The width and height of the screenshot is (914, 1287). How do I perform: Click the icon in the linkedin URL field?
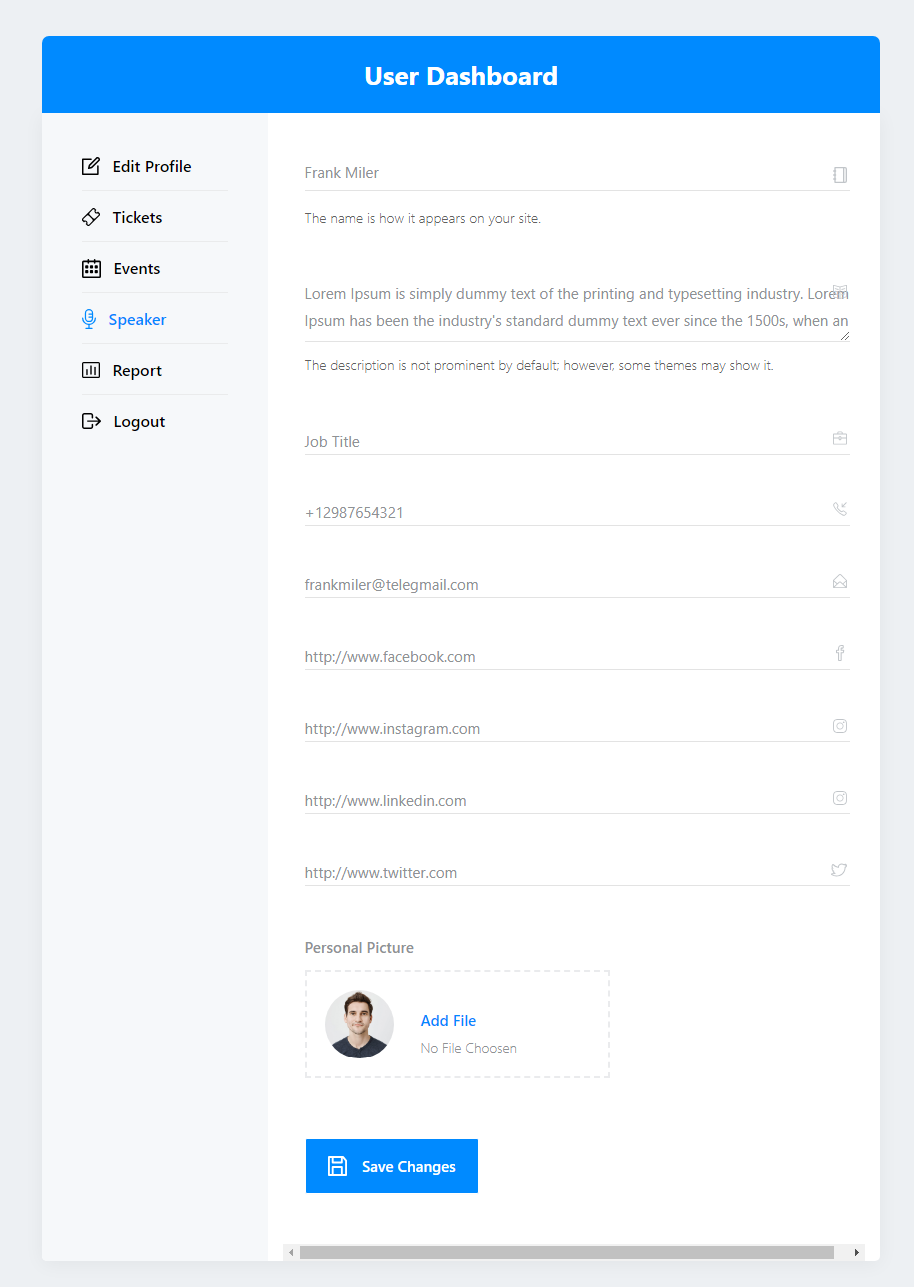(840, 798)
